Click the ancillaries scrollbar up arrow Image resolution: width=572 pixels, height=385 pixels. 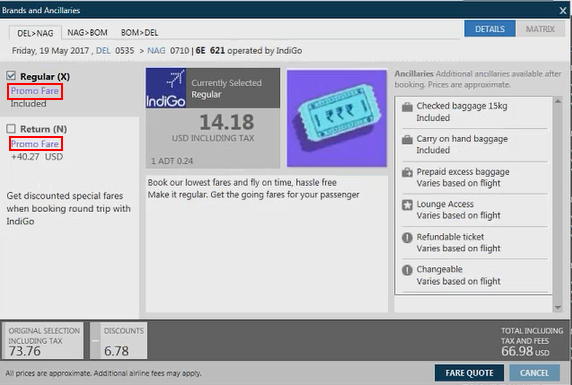pyautogui.click(x=558, y=101)
